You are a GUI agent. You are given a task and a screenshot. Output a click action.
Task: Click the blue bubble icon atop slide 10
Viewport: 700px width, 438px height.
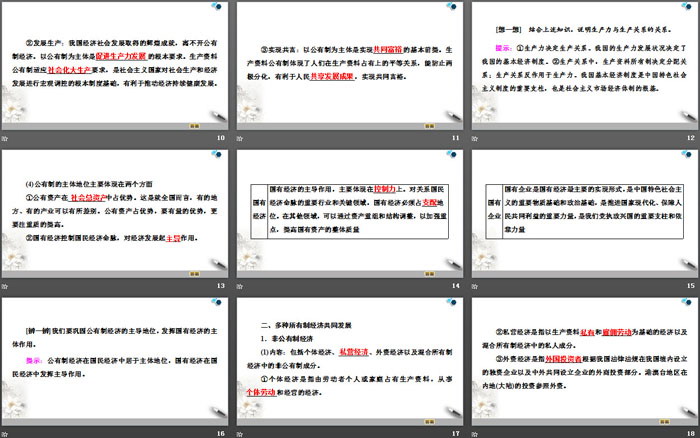[217, 6]
